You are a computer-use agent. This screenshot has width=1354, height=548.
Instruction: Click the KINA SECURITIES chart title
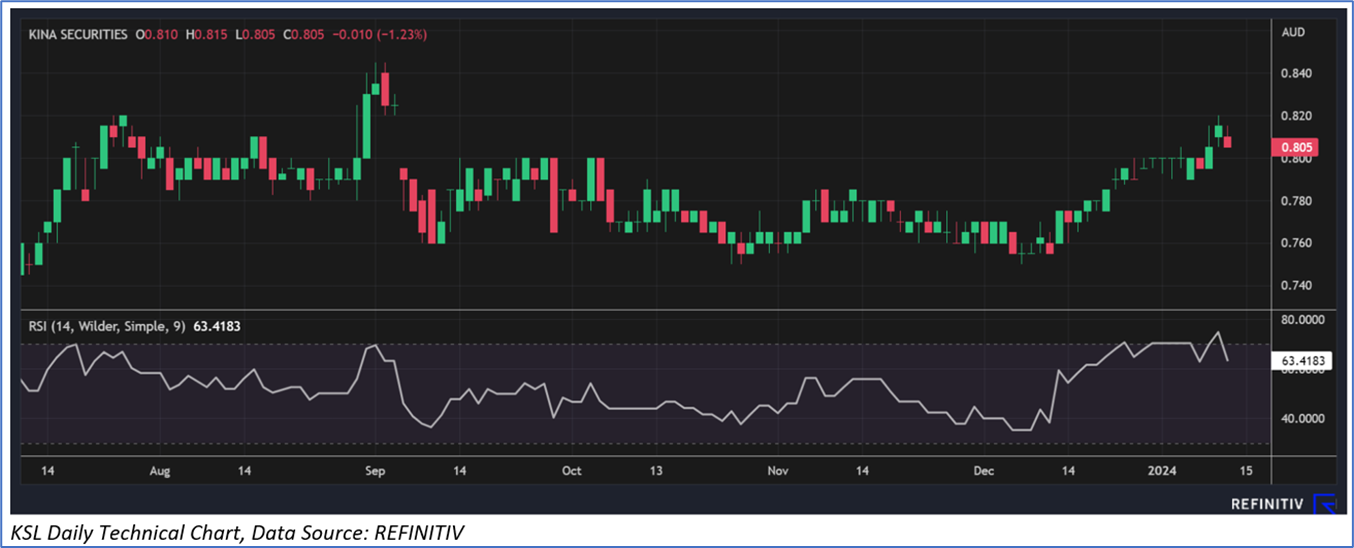[x=78, y=34]
